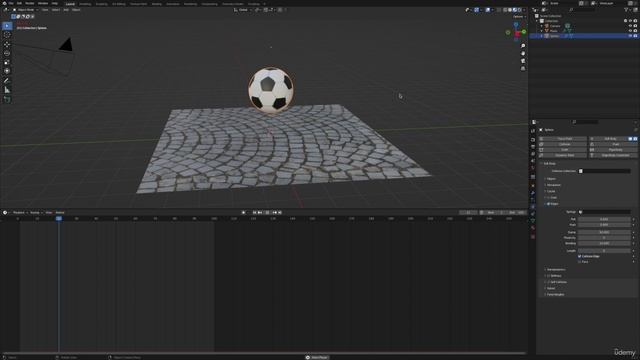The height and width of the screenshot is (360, 640).
Task: Open the Output properties tab icon
Action: (533, 147)
